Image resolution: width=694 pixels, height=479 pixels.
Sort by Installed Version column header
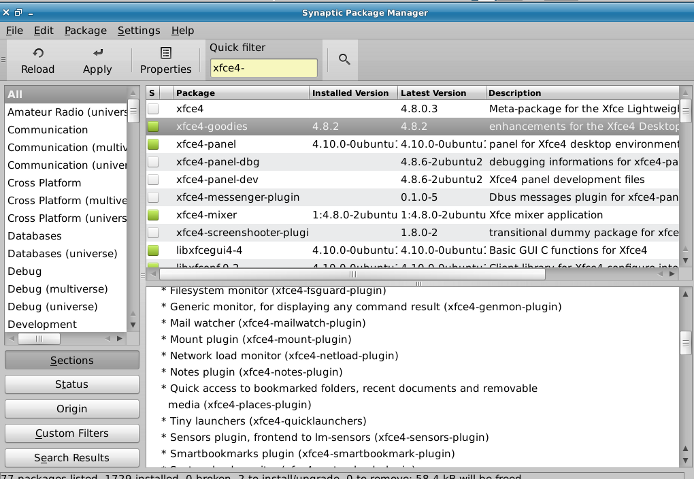353,93
